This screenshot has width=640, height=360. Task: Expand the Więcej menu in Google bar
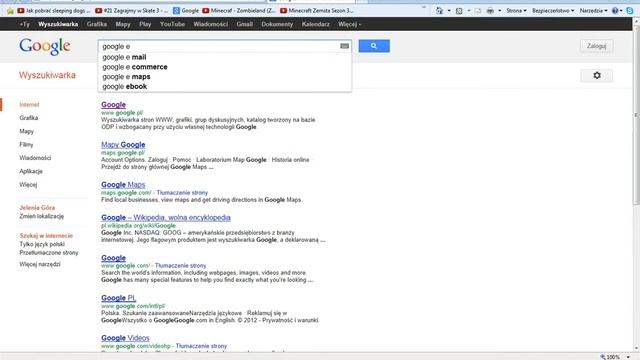pyautogui.click(x=349, y=24)
